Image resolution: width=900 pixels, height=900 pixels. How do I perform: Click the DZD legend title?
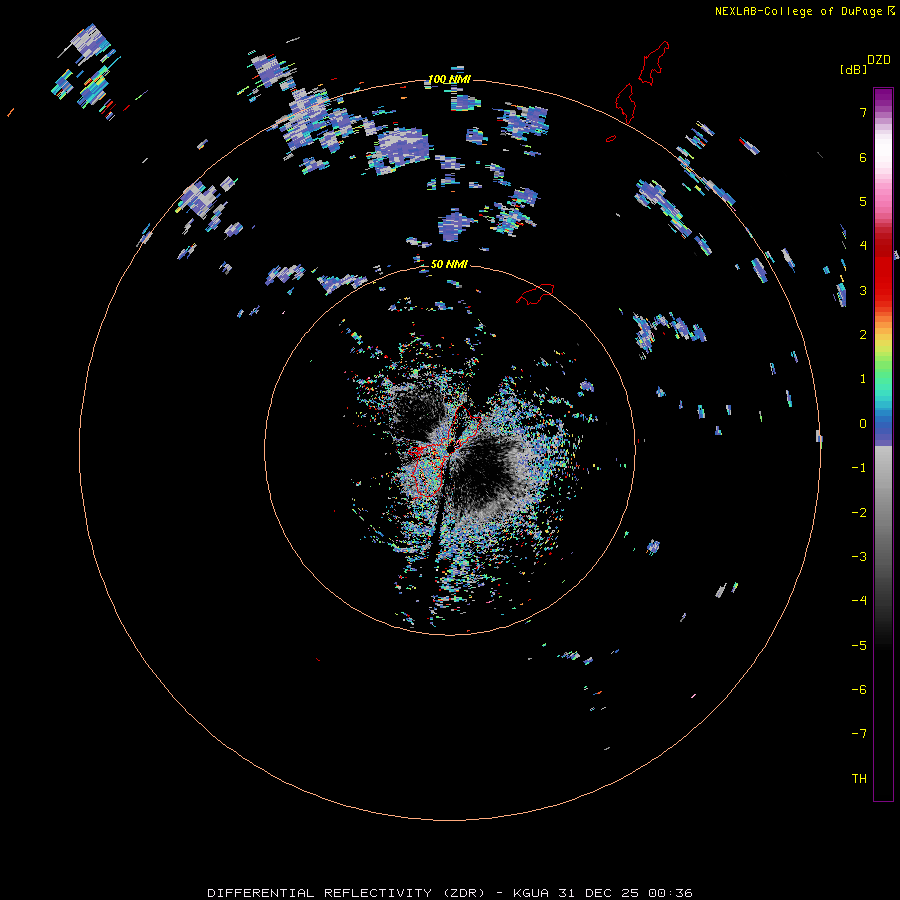(x=878, y=59)
